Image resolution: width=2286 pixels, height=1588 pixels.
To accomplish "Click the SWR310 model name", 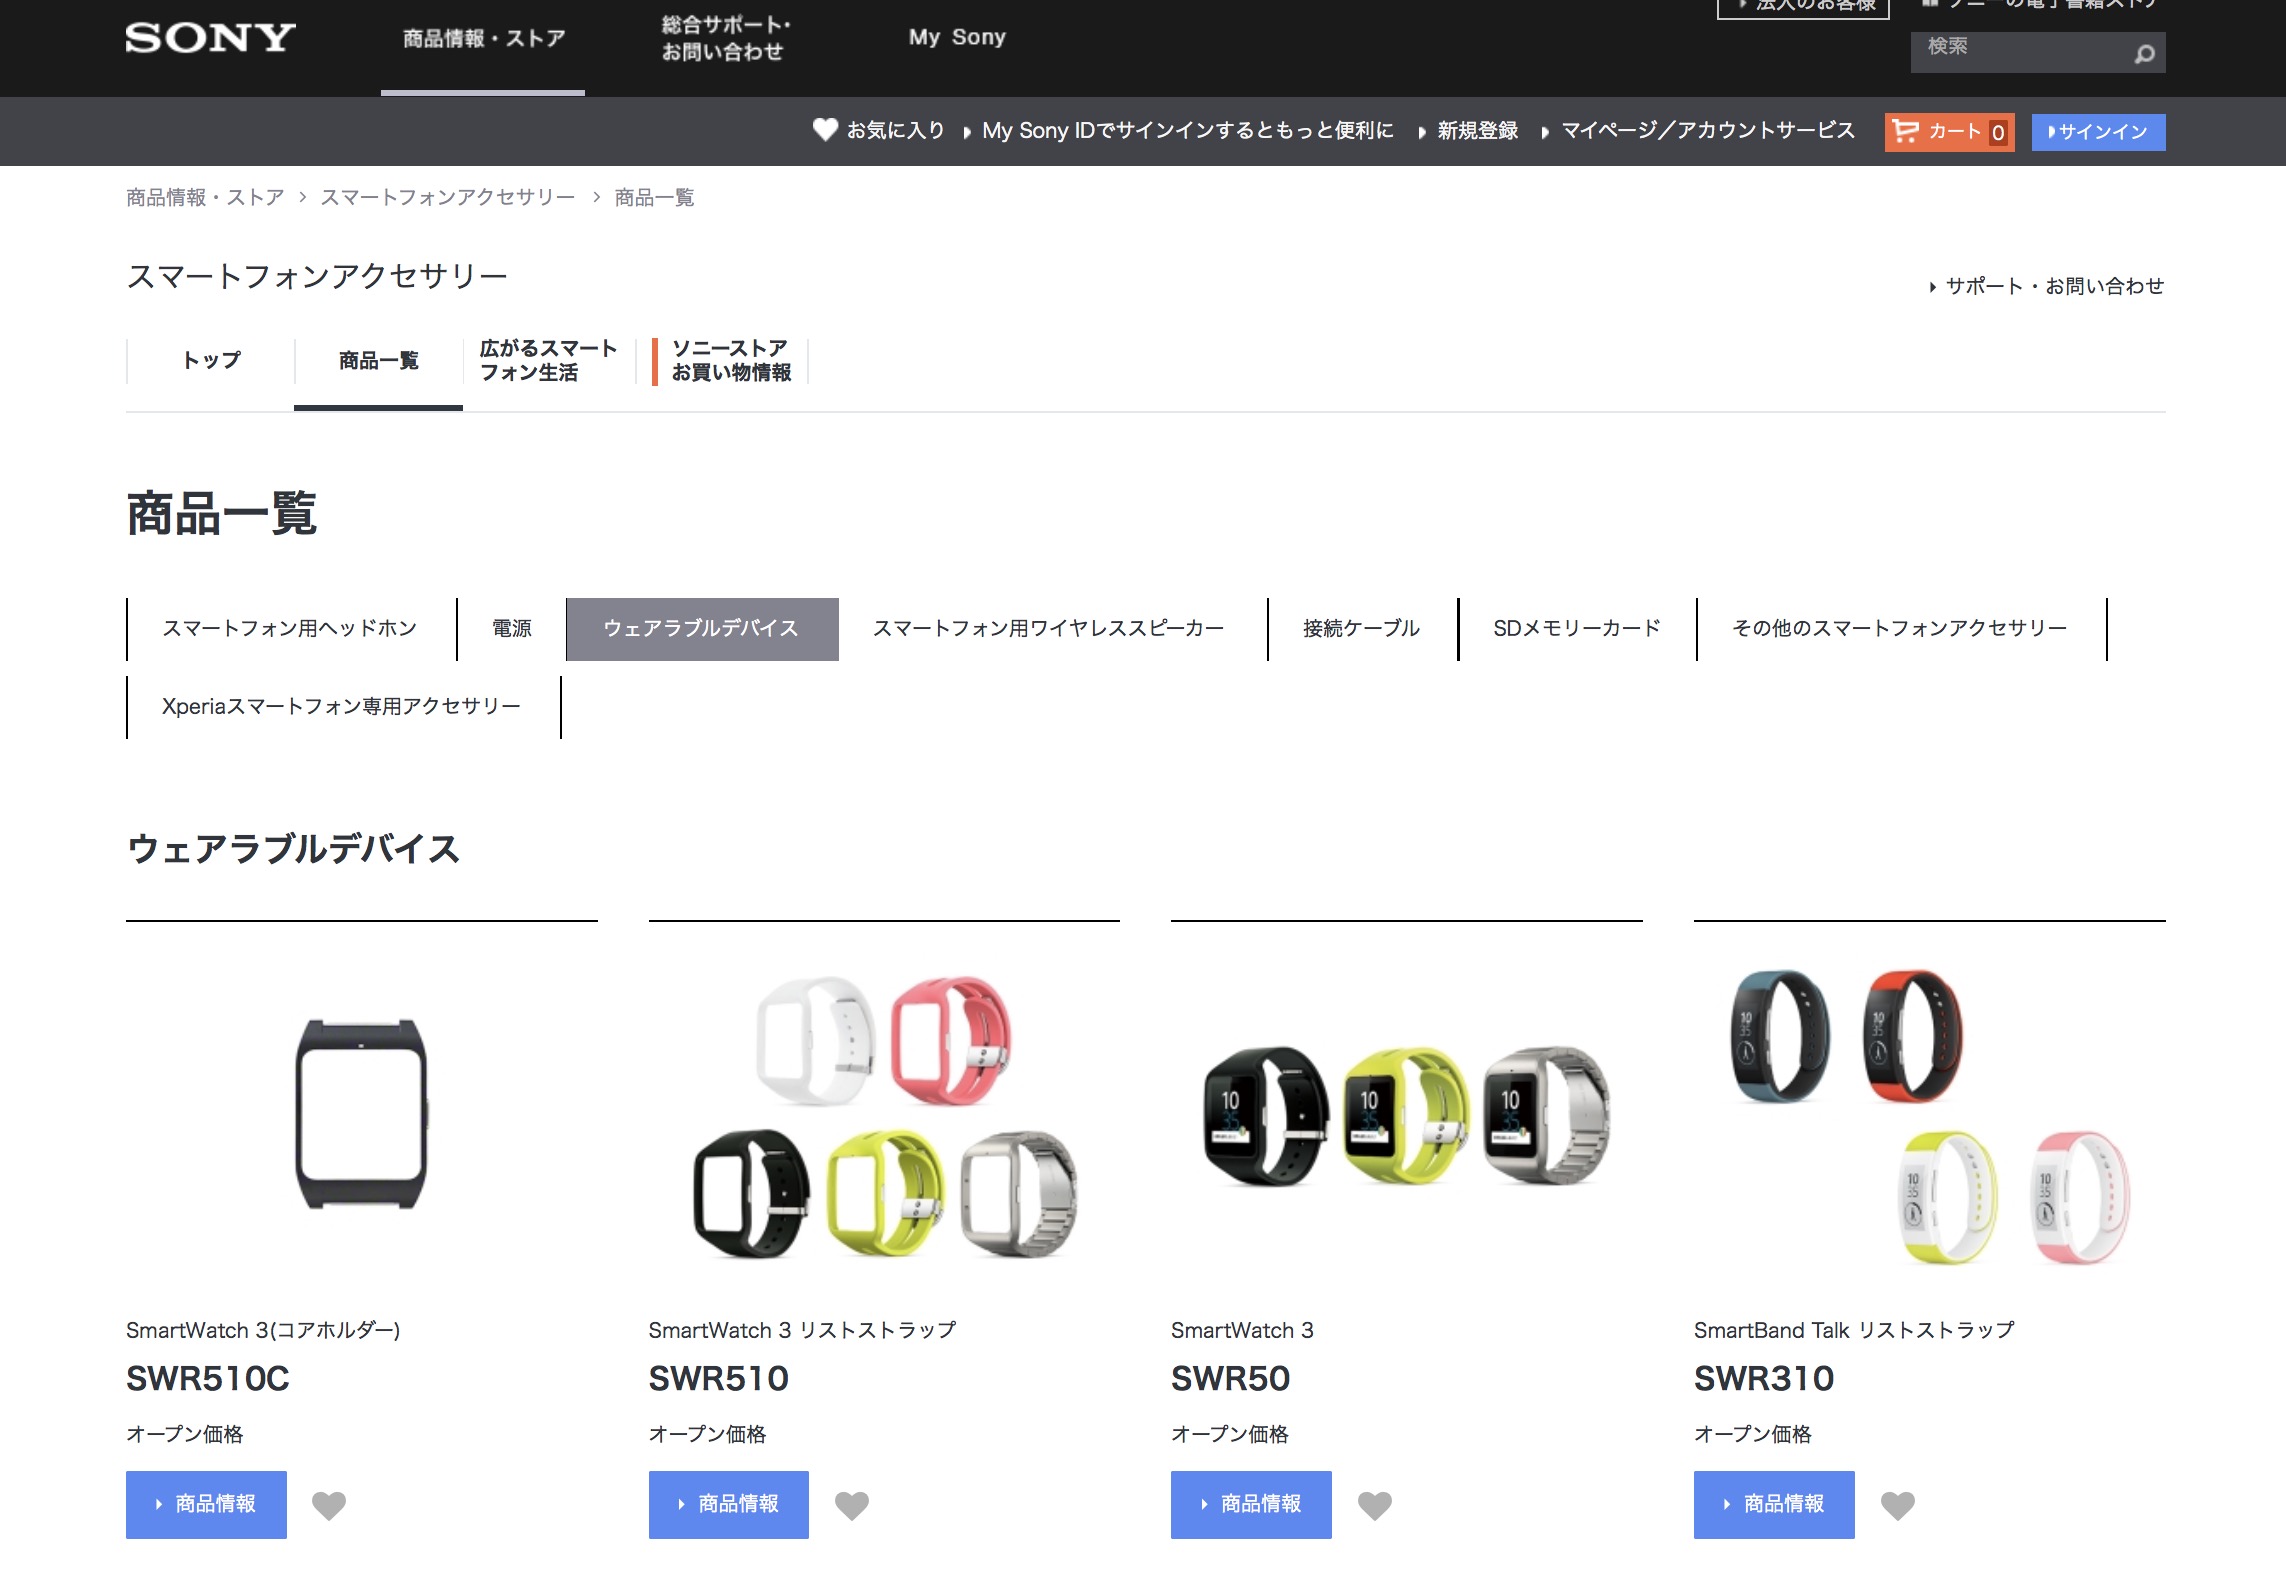I will tap(1764, 1379).
